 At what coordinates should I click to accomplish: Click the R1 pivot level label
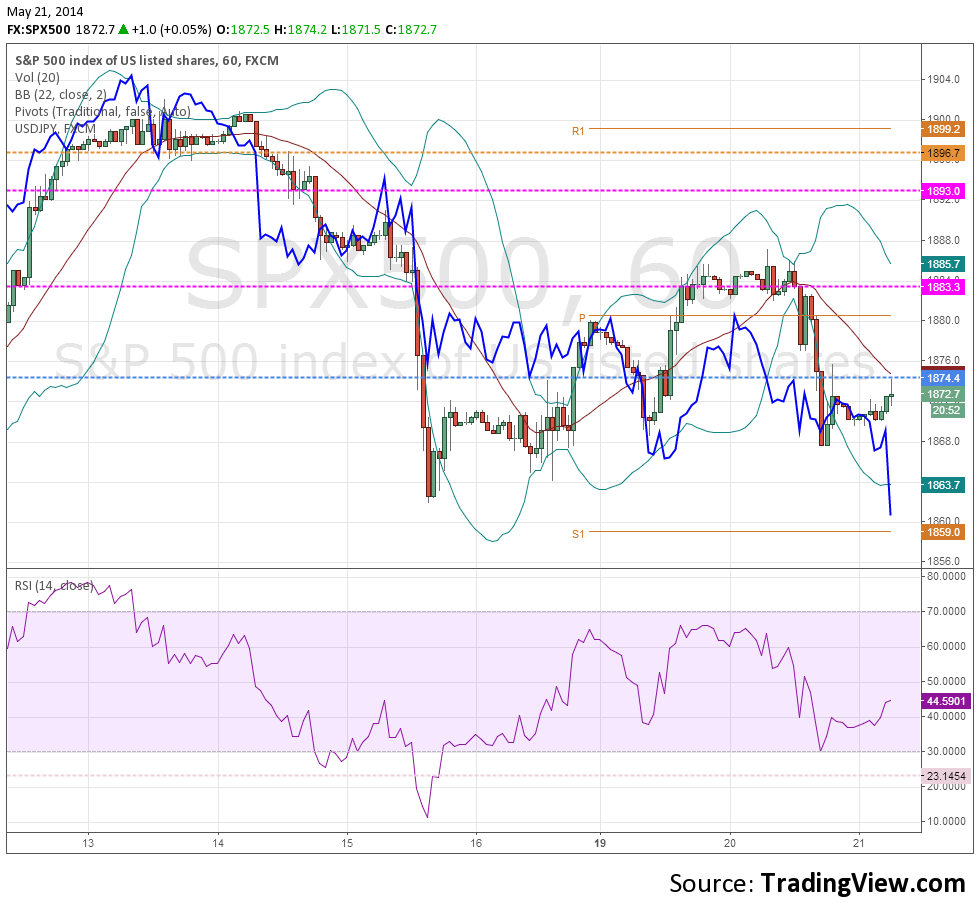(x=578, y=131)
